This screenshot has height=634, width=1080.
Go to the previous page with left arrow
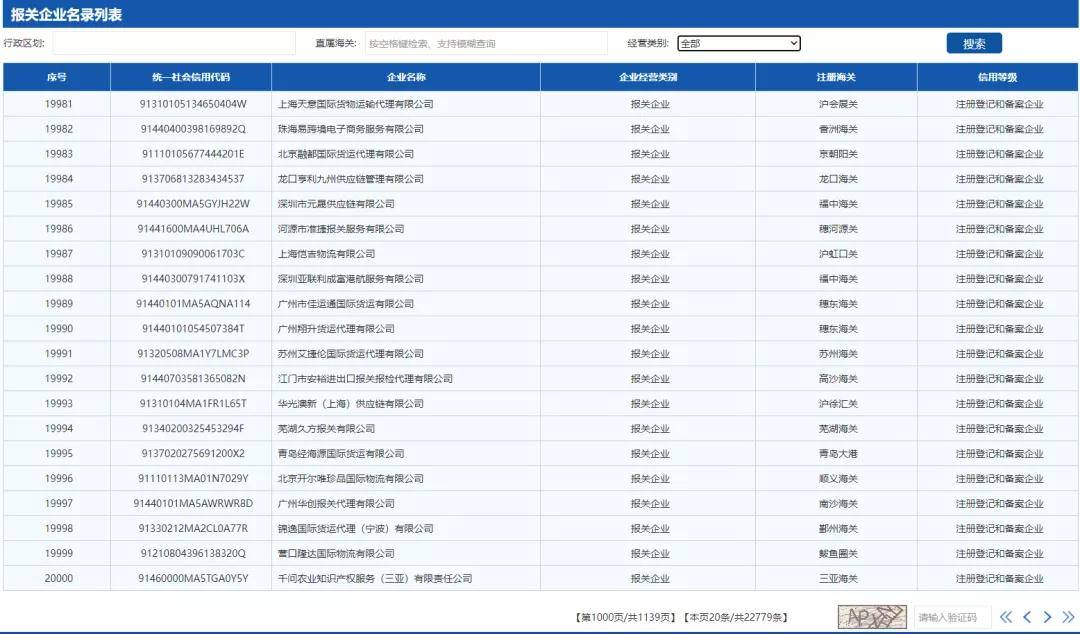tap(1026, 617)
